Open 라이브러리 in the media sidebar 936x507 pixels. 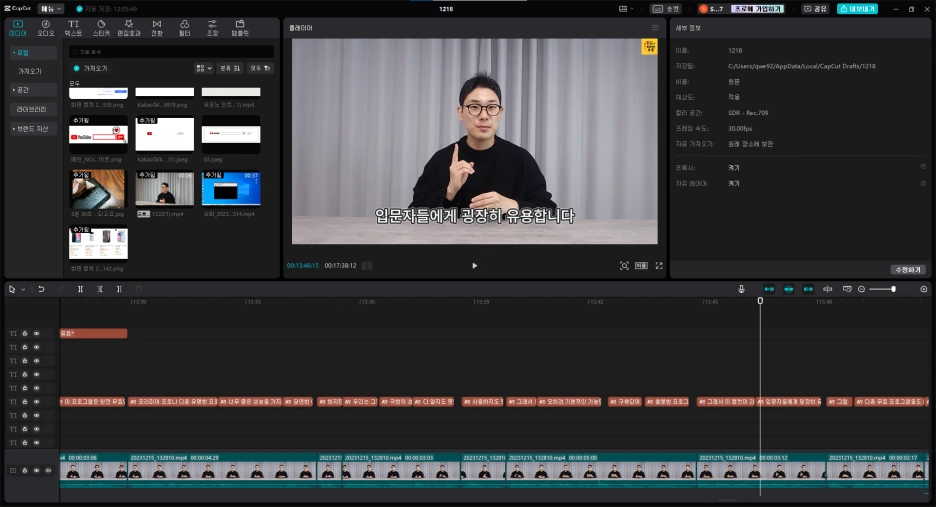pos(33,109)
